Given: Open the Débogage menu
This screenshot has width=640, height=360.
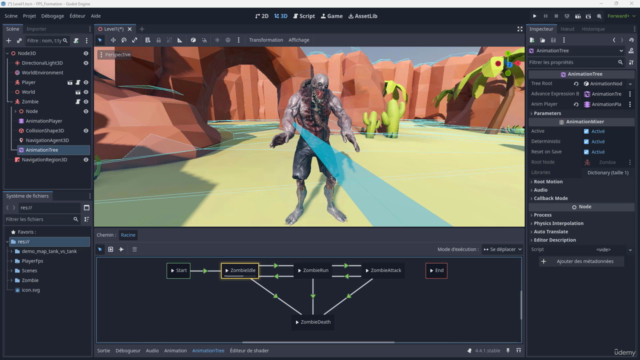Looking at the screenshot, I should coord(52,16).
